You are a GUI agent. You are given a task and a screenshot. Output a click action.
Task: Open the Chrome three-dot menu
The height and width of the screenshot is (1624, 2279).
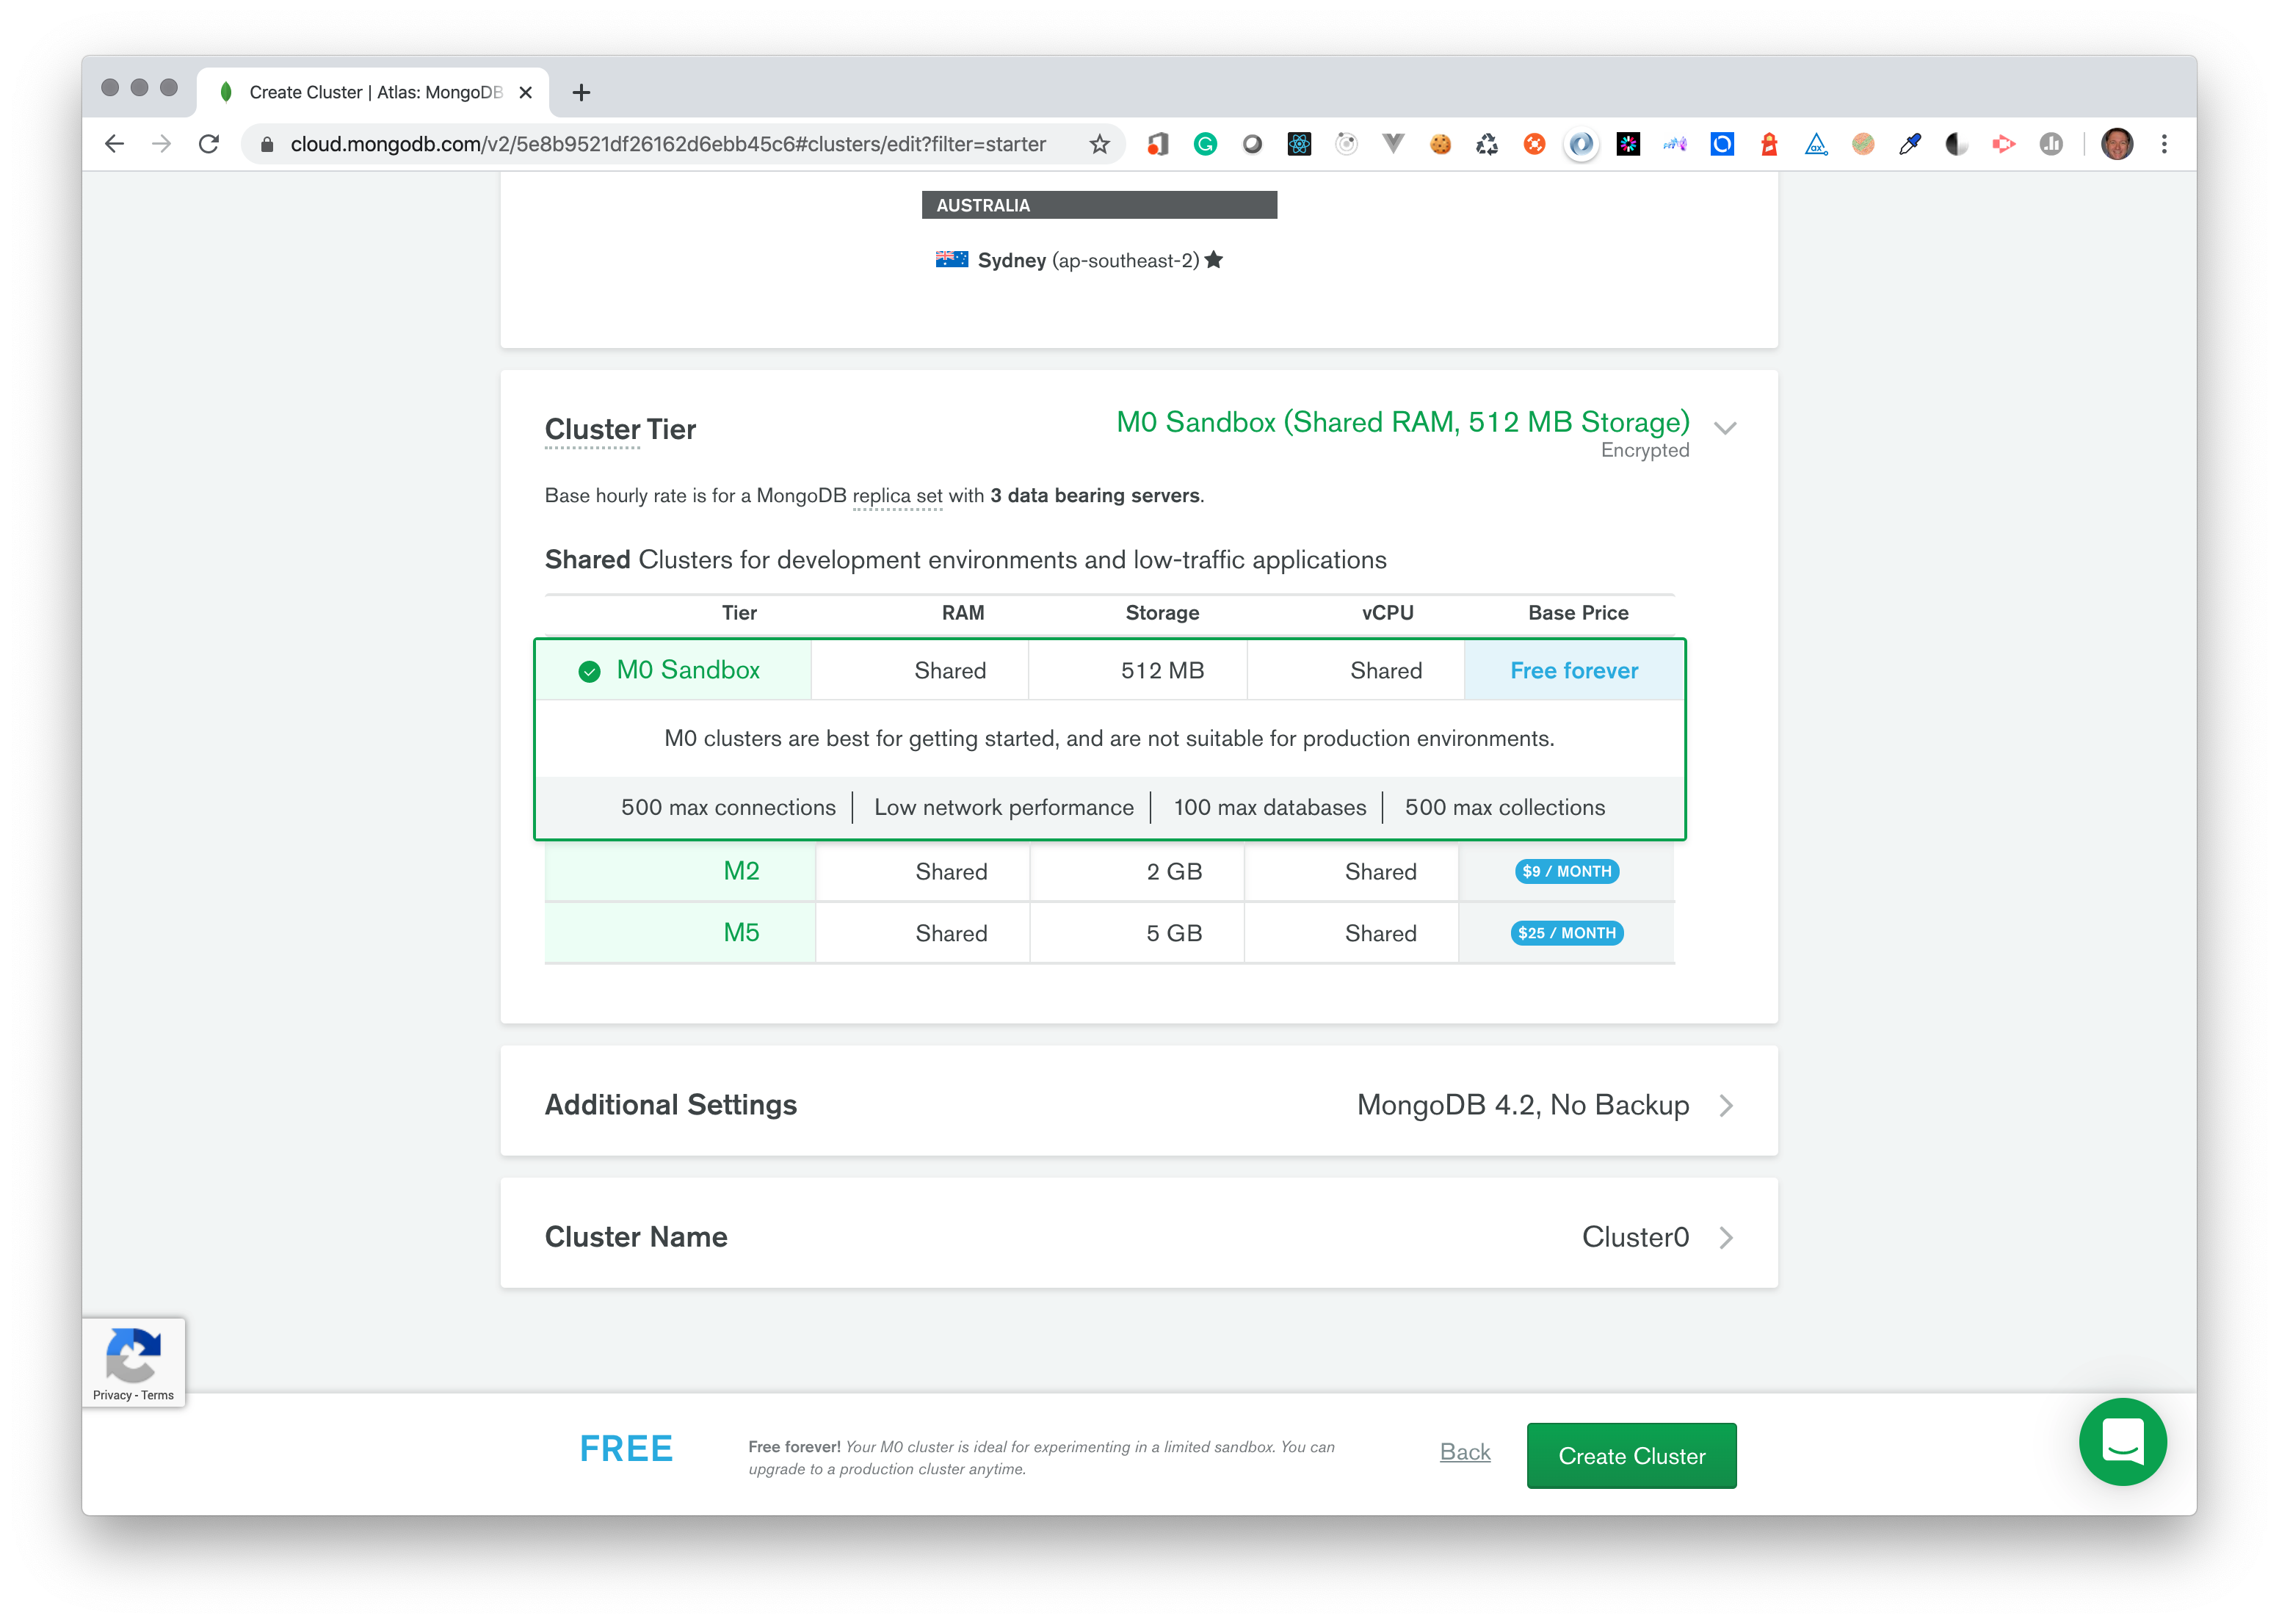[2164, 144]
